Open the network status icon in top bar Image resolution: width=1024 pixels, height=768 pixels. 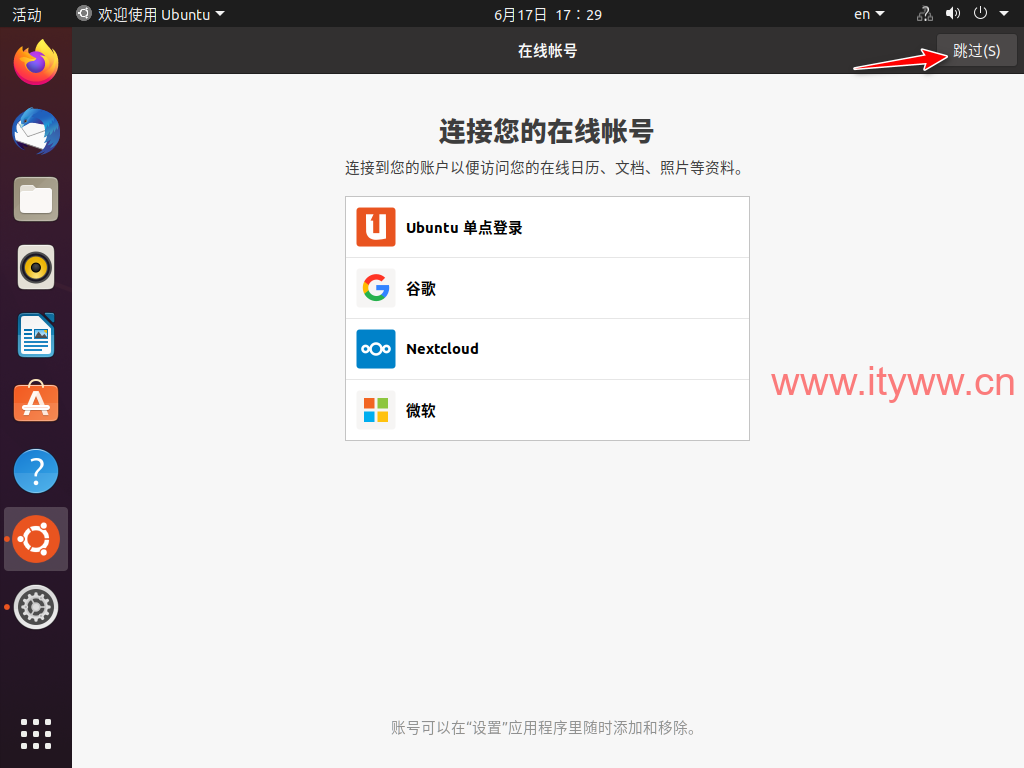pyautogui.click(x=925, y=14)
